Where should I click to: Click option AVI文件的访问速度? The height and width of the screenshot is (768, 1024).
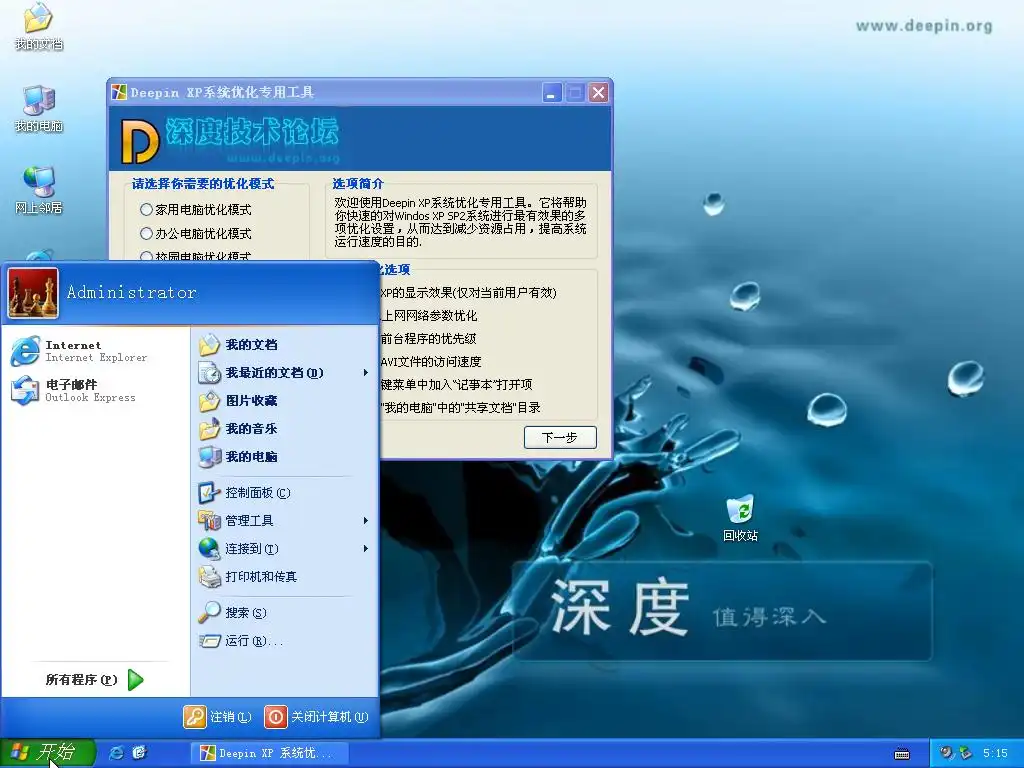tap(431, 362)
